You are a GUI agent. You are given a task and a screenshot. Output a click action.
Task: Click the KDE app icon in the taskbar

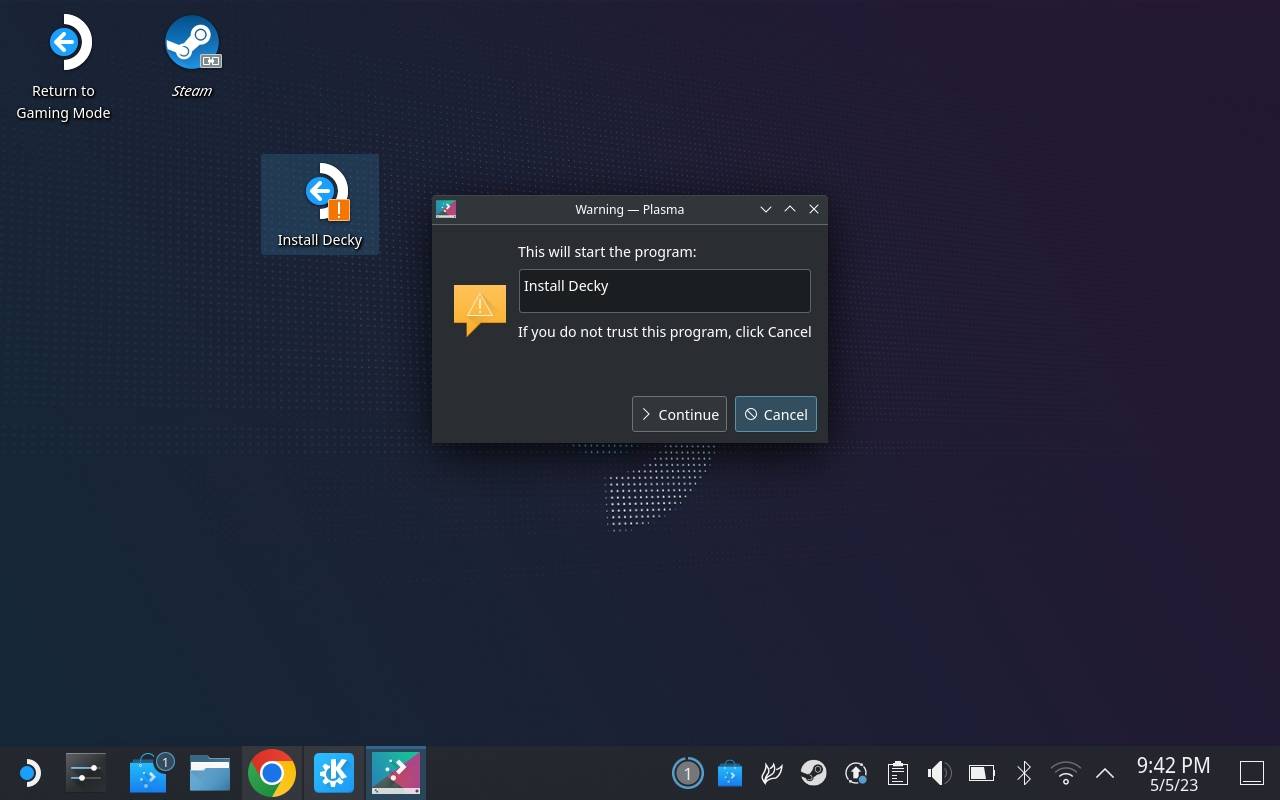click(x=334, y=773)
